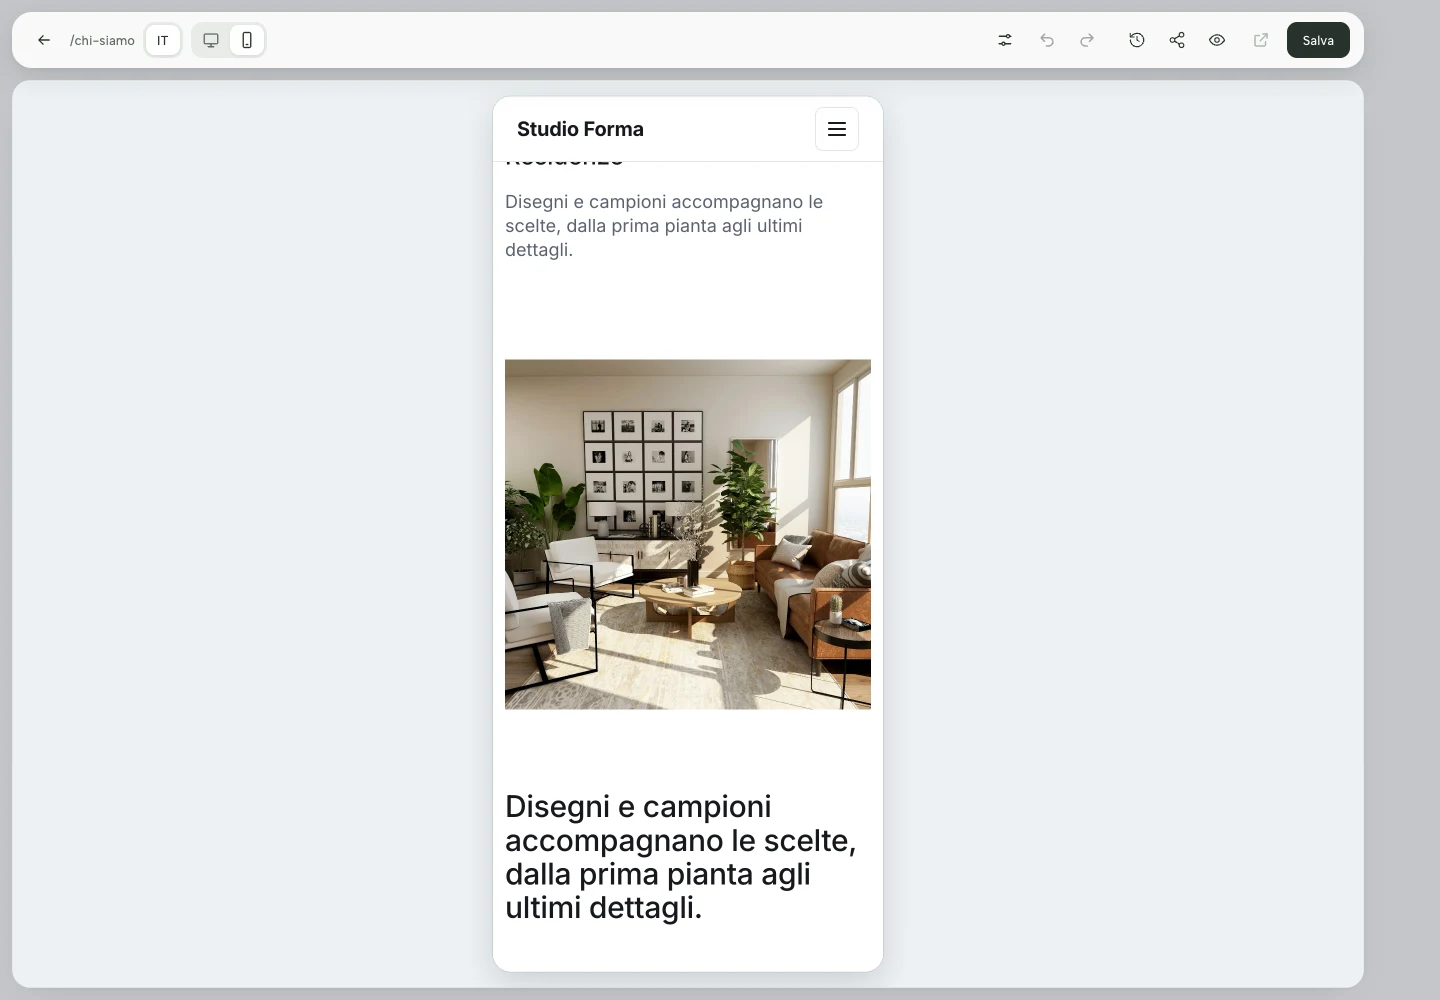The image size is (1440, 1000).
Task: Click the empty canvas area beside the preview
Action: 1120,530
